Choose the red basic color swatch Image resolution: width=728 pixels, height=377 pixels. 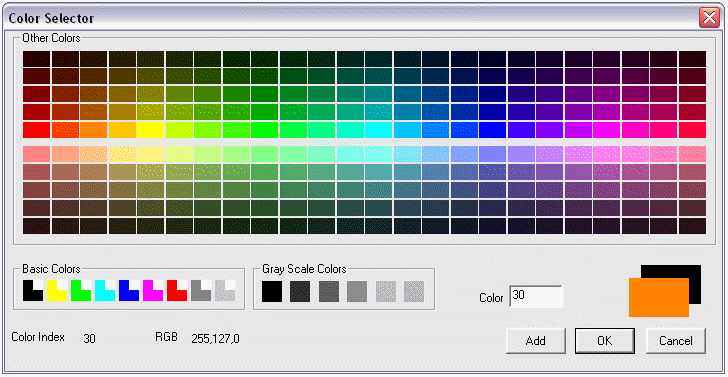click(x=177, y=290)
